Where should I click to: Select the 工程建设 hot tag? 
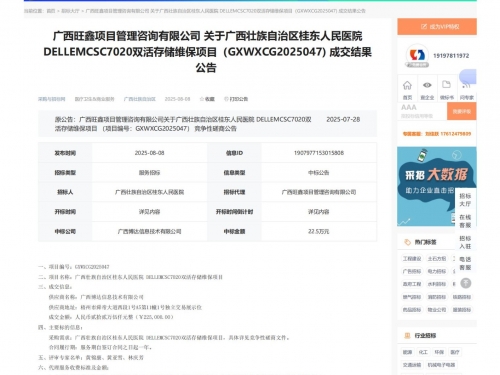pyautogui.click(x=412, y=259)
